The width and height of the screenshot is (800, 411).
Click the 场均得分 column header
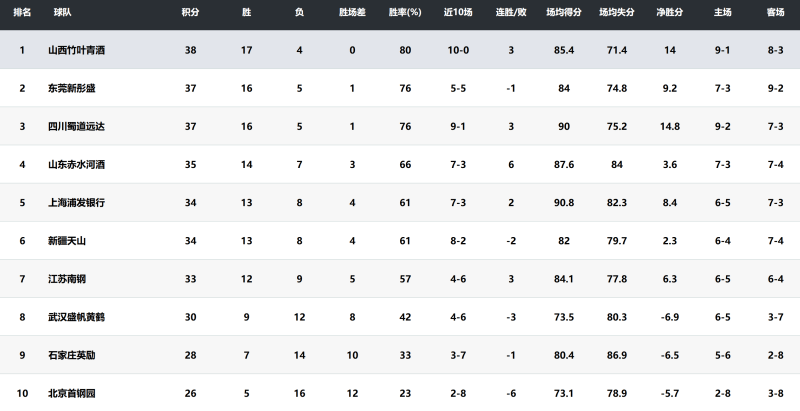[564, 13]
